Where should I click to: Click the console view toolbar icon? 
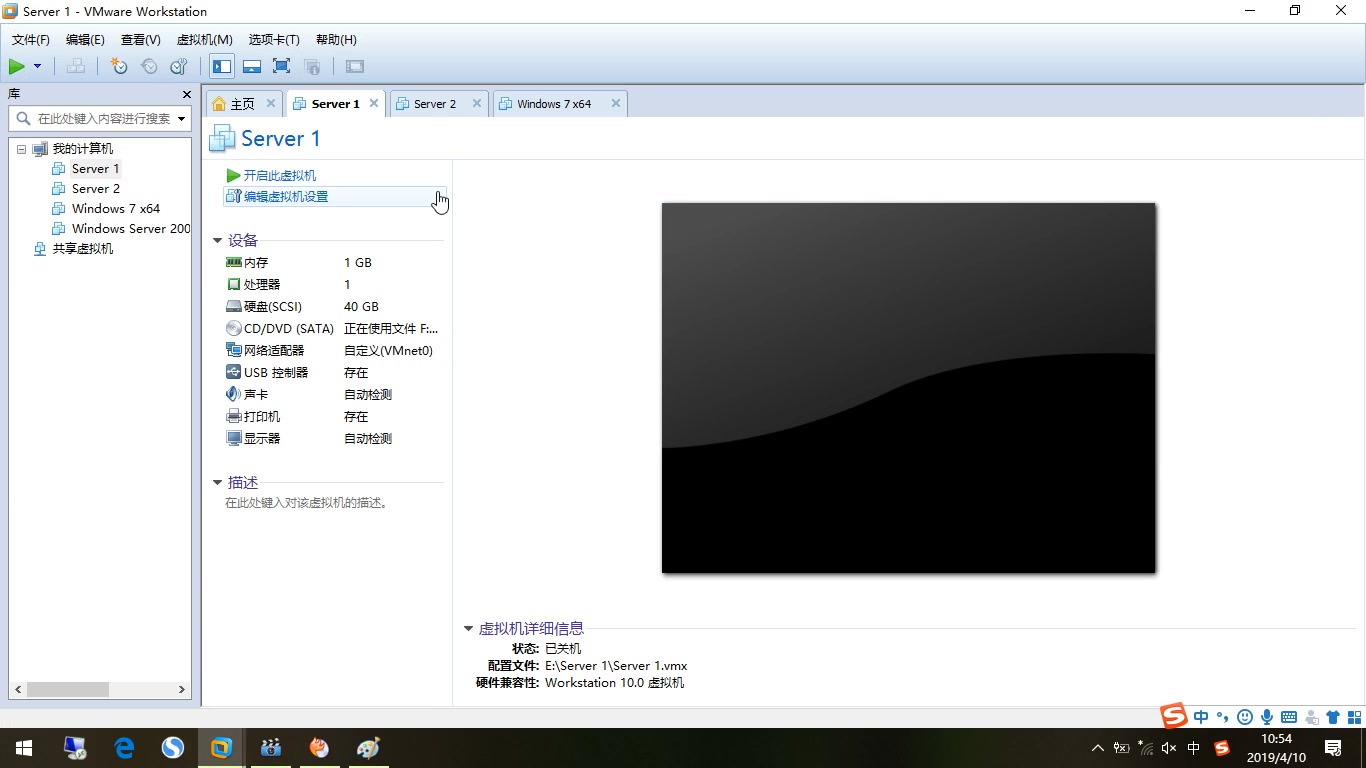coord(355,67)
